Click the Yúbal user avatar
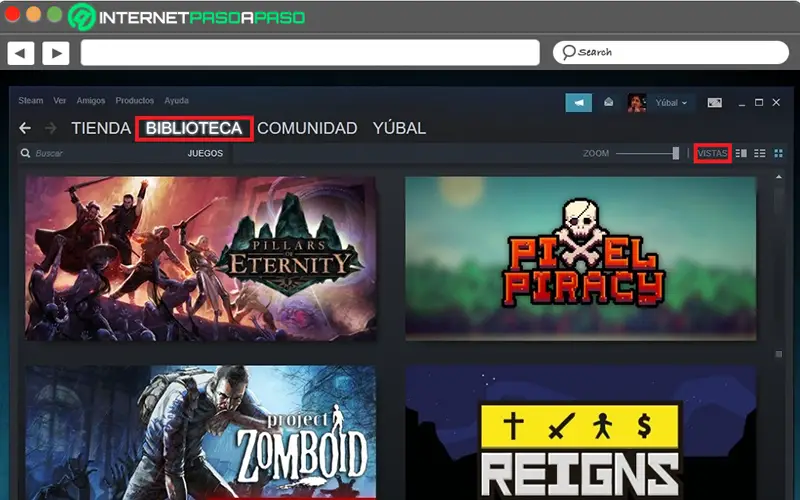Viewport: 800px width, 500px height. tap(637, 103)
